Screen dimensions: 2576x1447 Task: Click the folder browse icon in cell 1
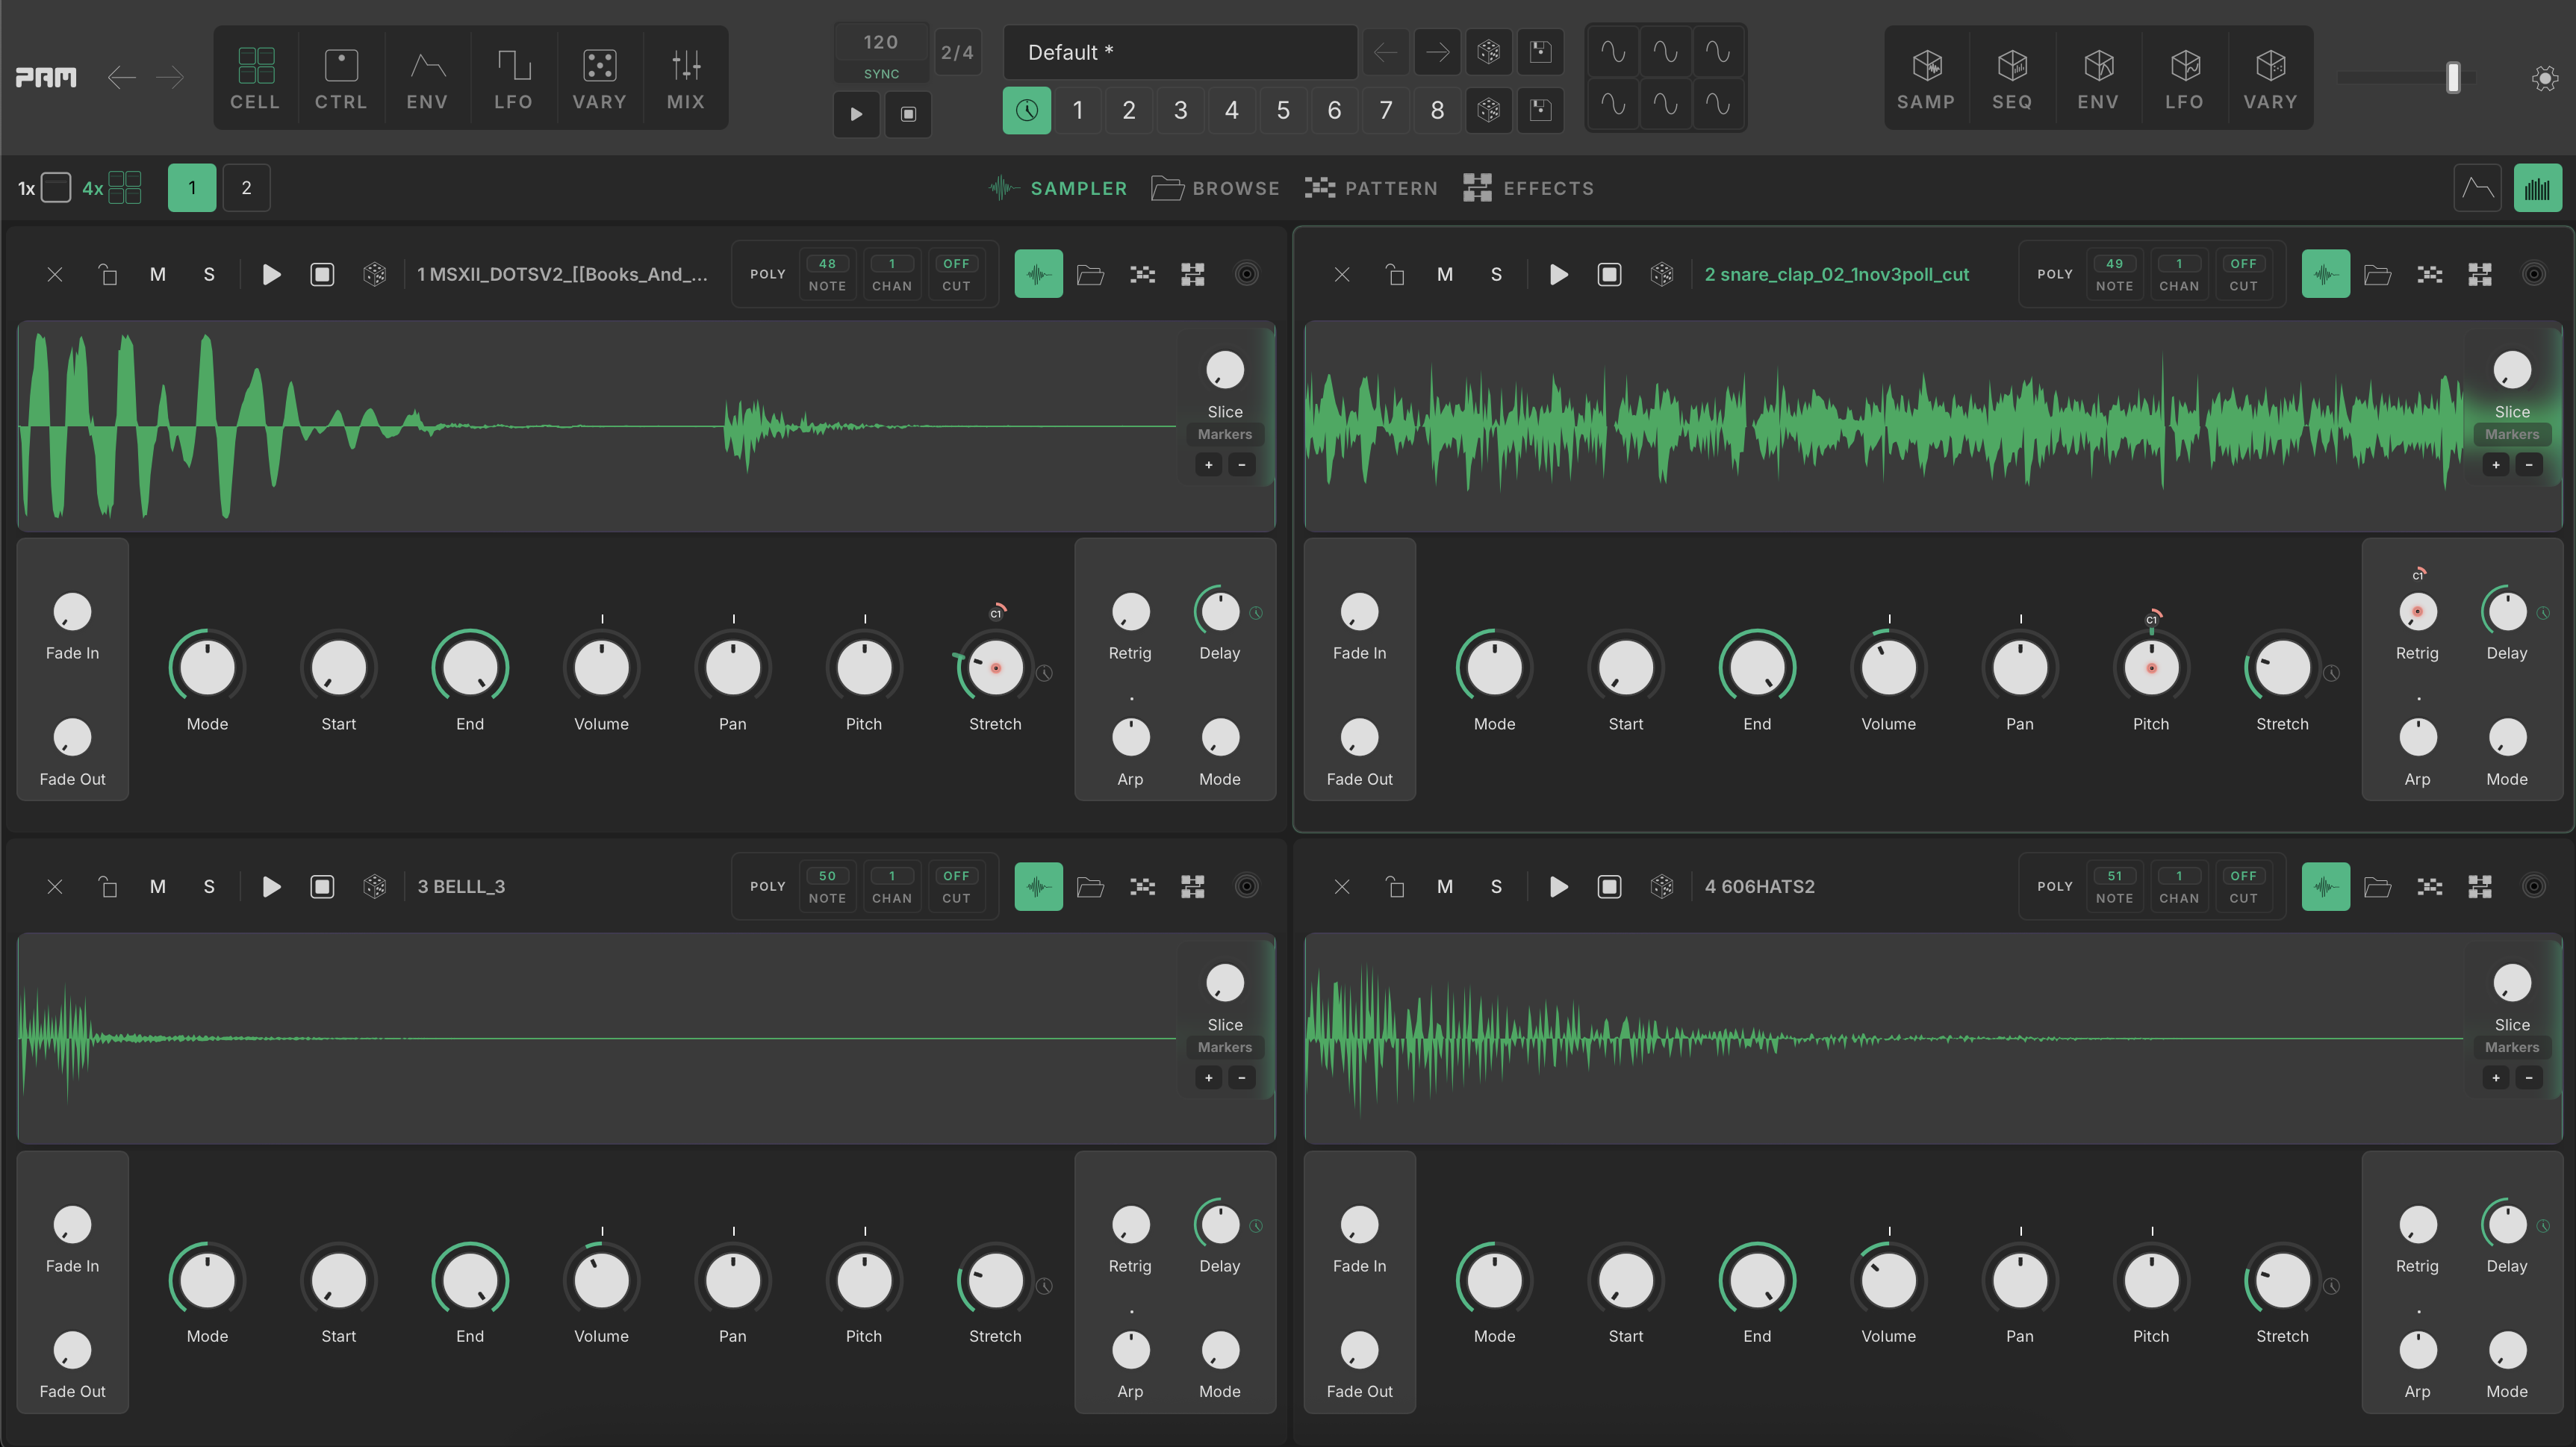(1090, 274)
